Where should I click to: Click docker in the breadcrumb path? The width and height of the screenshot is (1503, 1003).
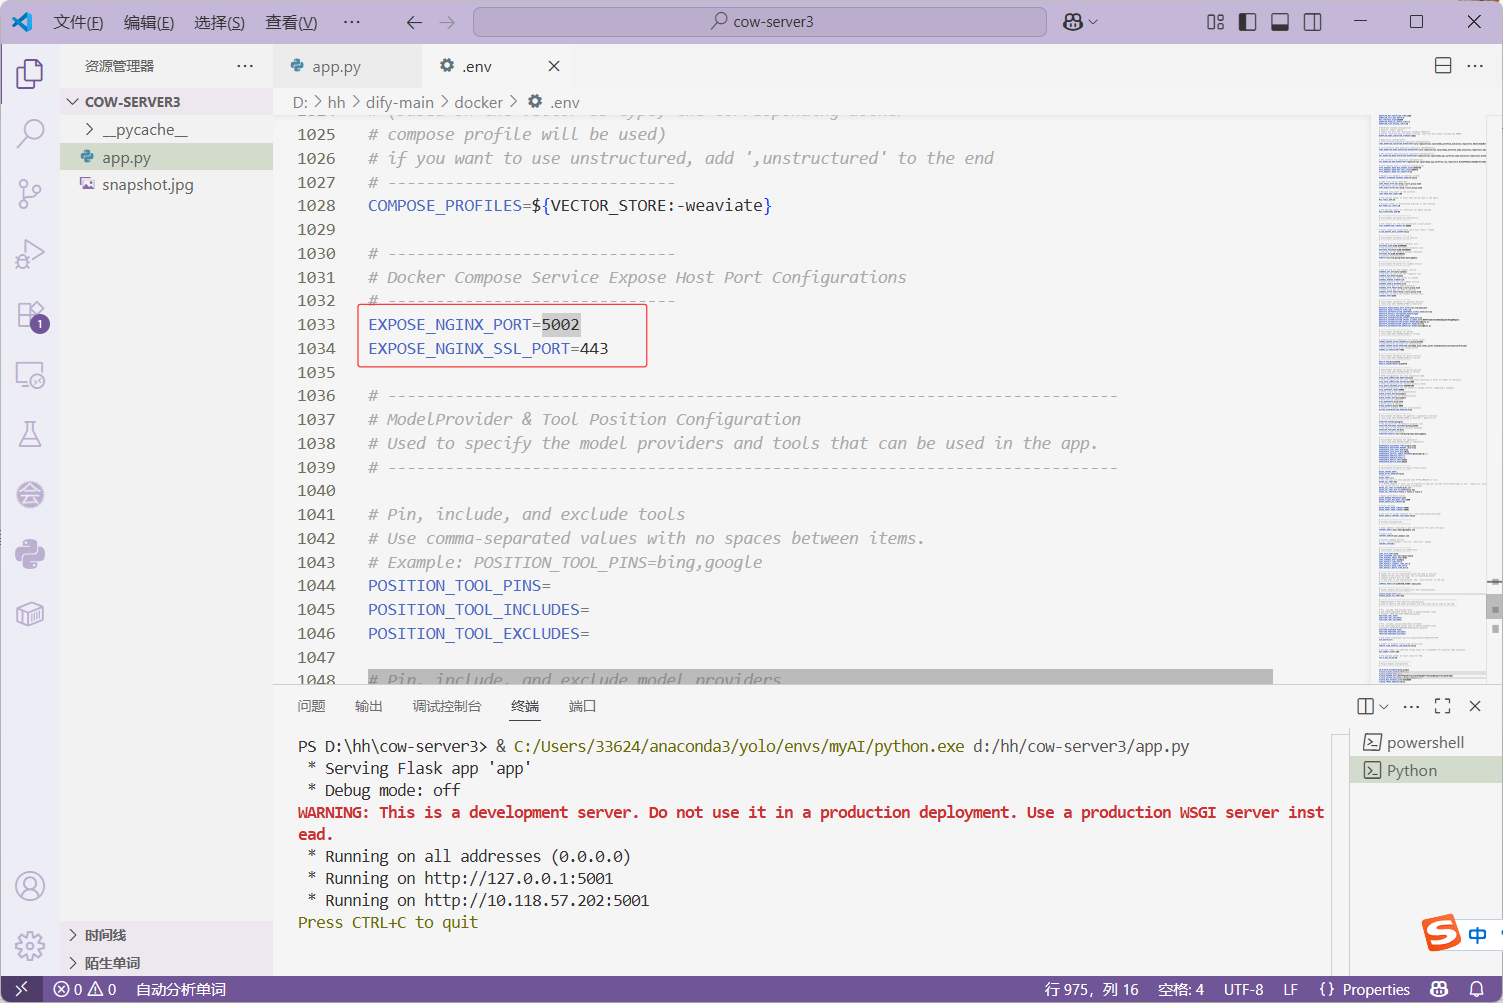click(x=479, y=102)
